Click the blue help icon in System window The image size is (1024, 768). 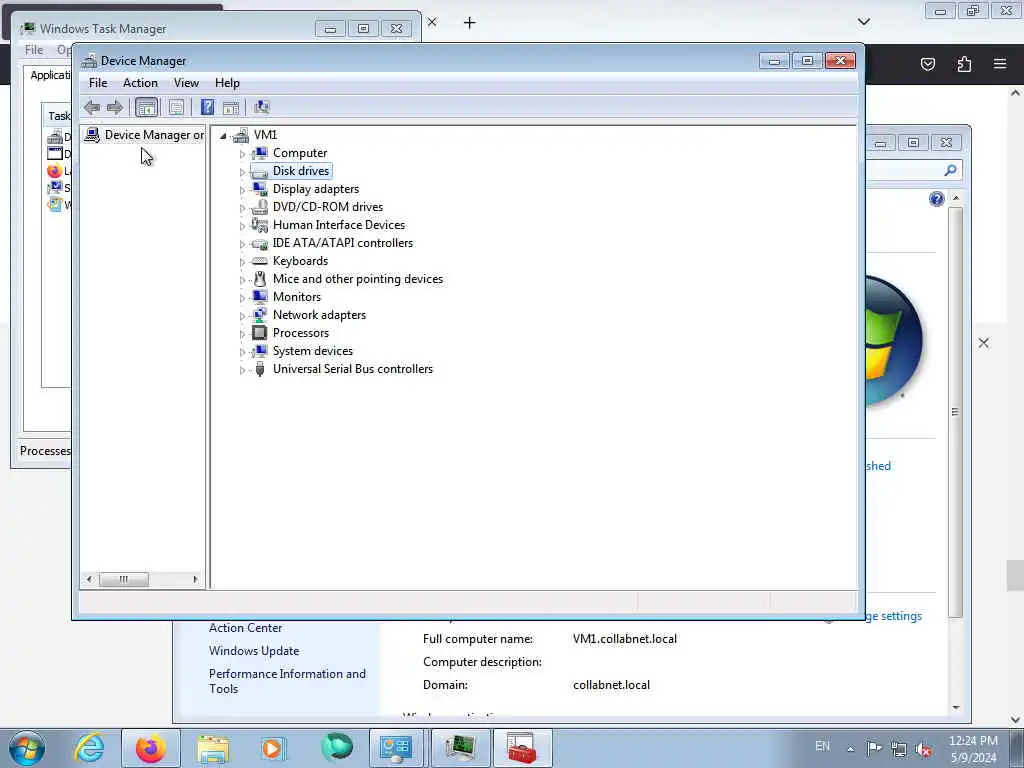tap(936, 199)
